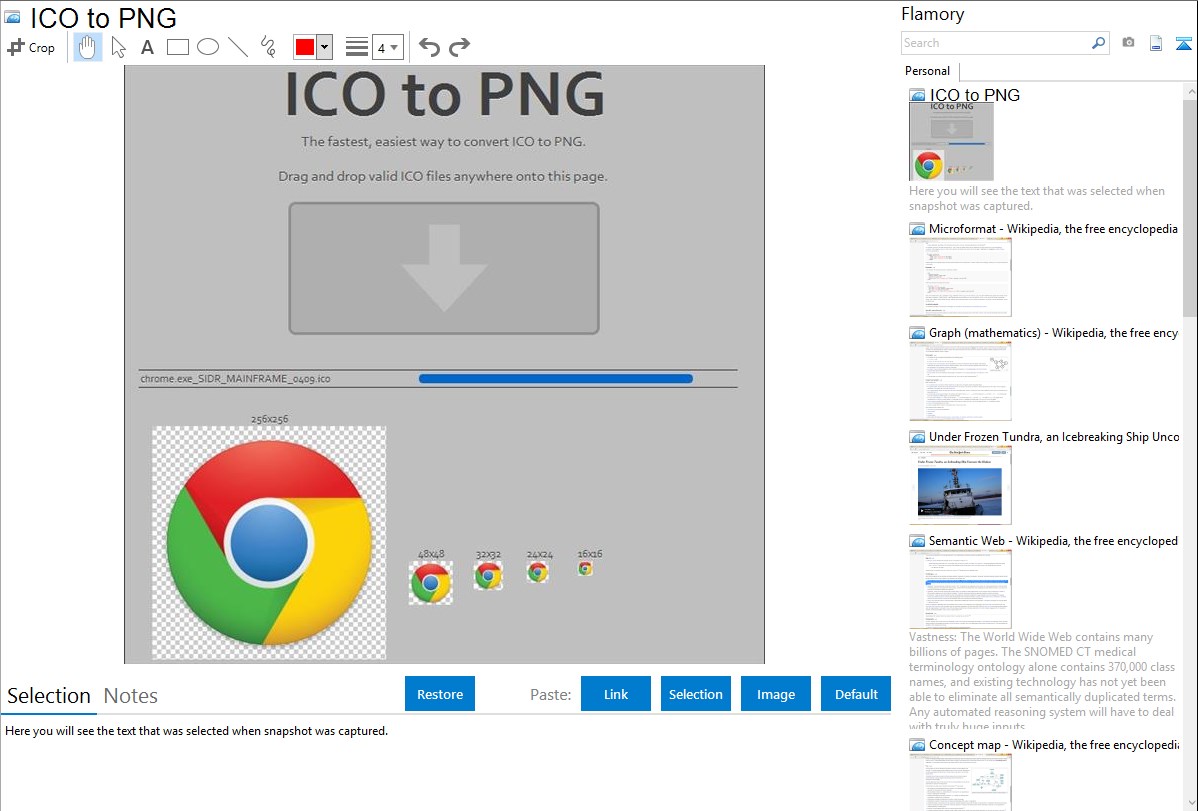Click the page document icon
Viewport: 1198px width, 811px height.
[1156, 44]
